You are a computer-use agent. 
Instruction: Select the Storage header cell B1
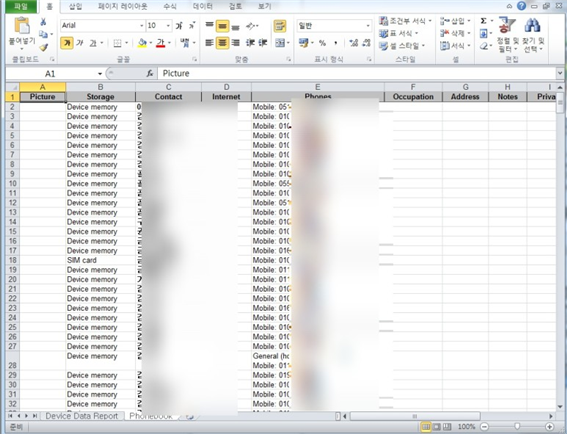pos(101,97)
